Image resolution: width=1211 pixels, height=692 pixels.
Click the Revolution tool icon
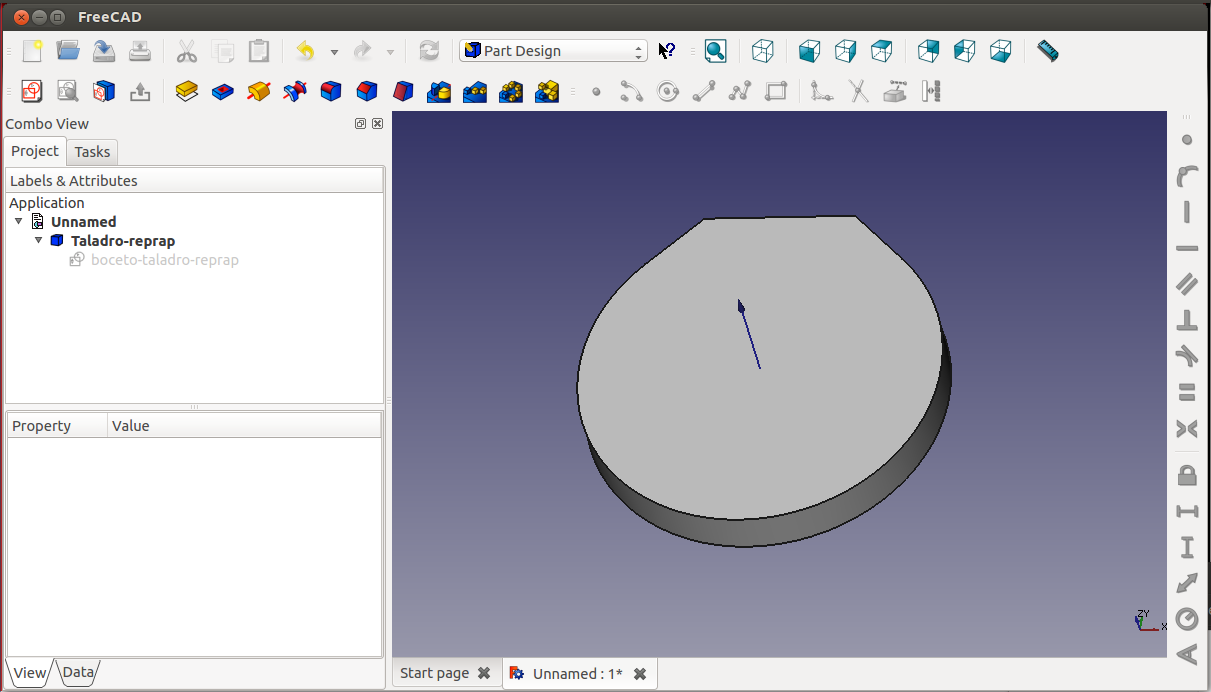coord(259,92)
